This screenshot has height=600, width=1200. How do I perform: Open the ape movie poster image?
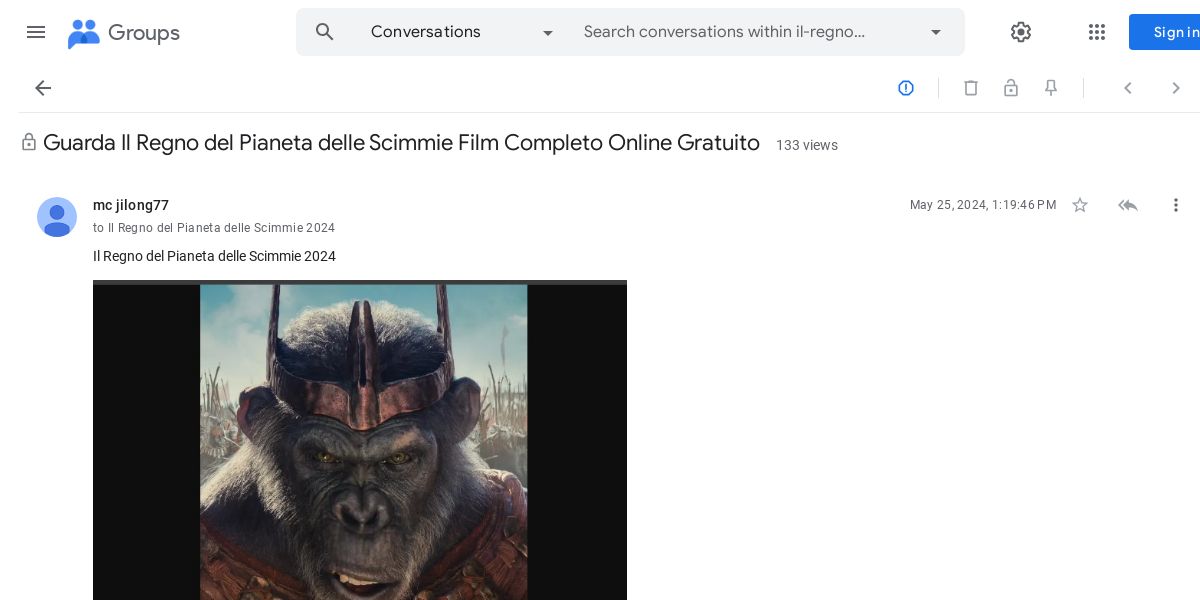coord(360,440)
